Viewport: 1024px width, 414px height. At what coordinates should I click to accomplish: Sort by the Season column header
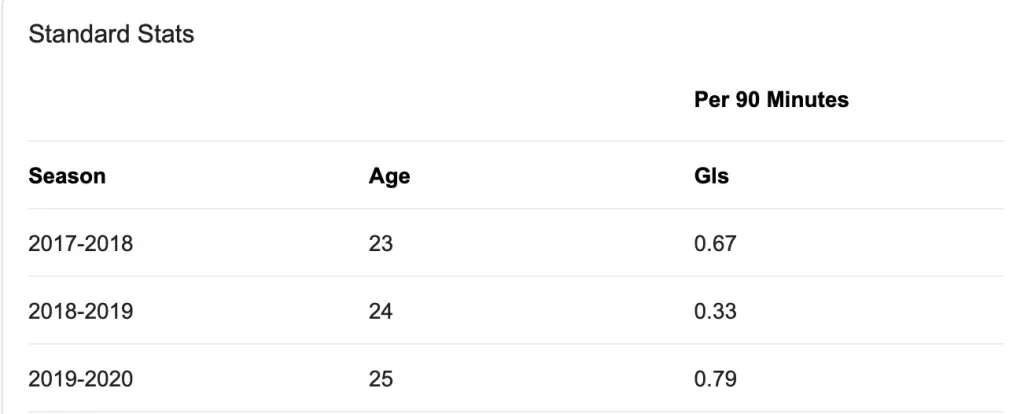point(67,176)
